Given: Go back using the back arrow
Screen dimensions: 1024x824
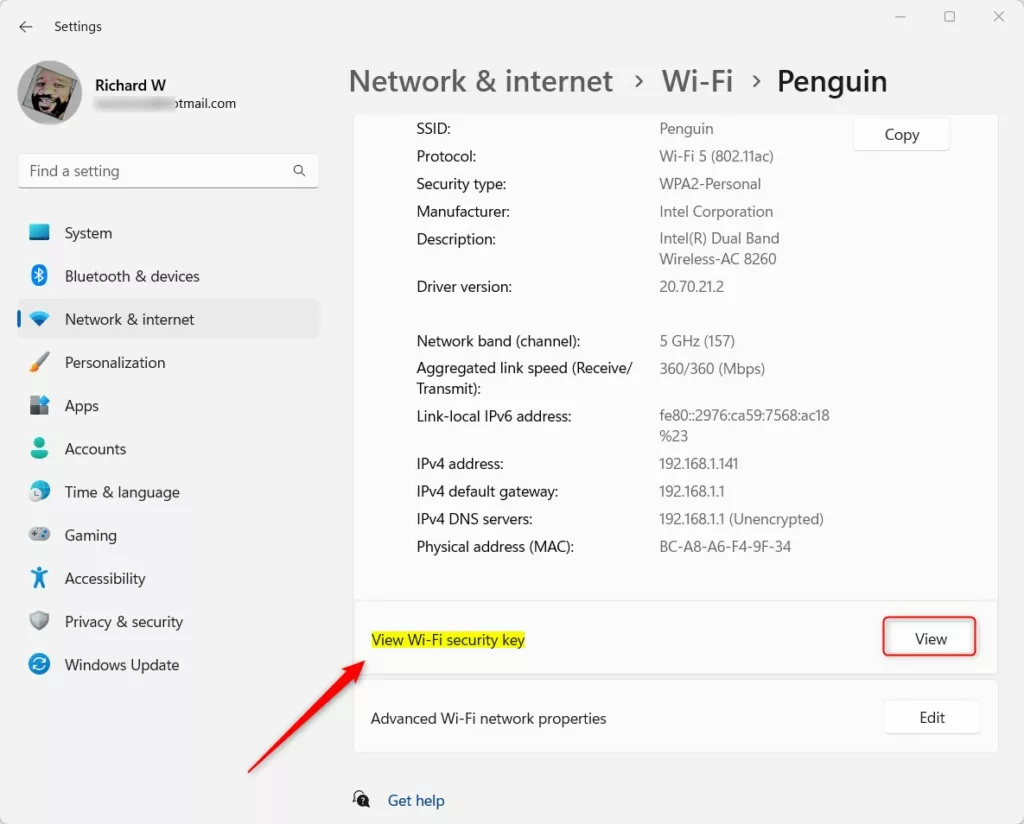Looking at the screenshot, I should click(x=26, y=27).
